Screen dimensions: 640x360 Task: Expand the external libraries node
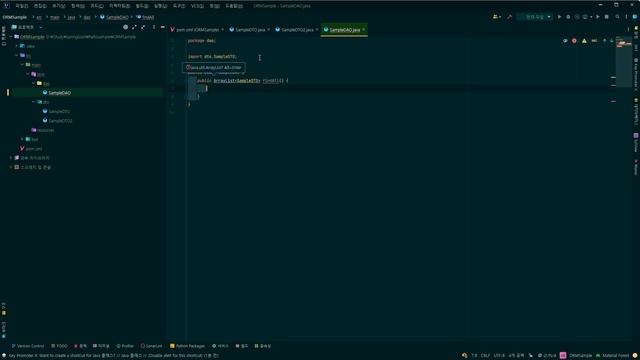pyautogui.click(x=11, y=158)
